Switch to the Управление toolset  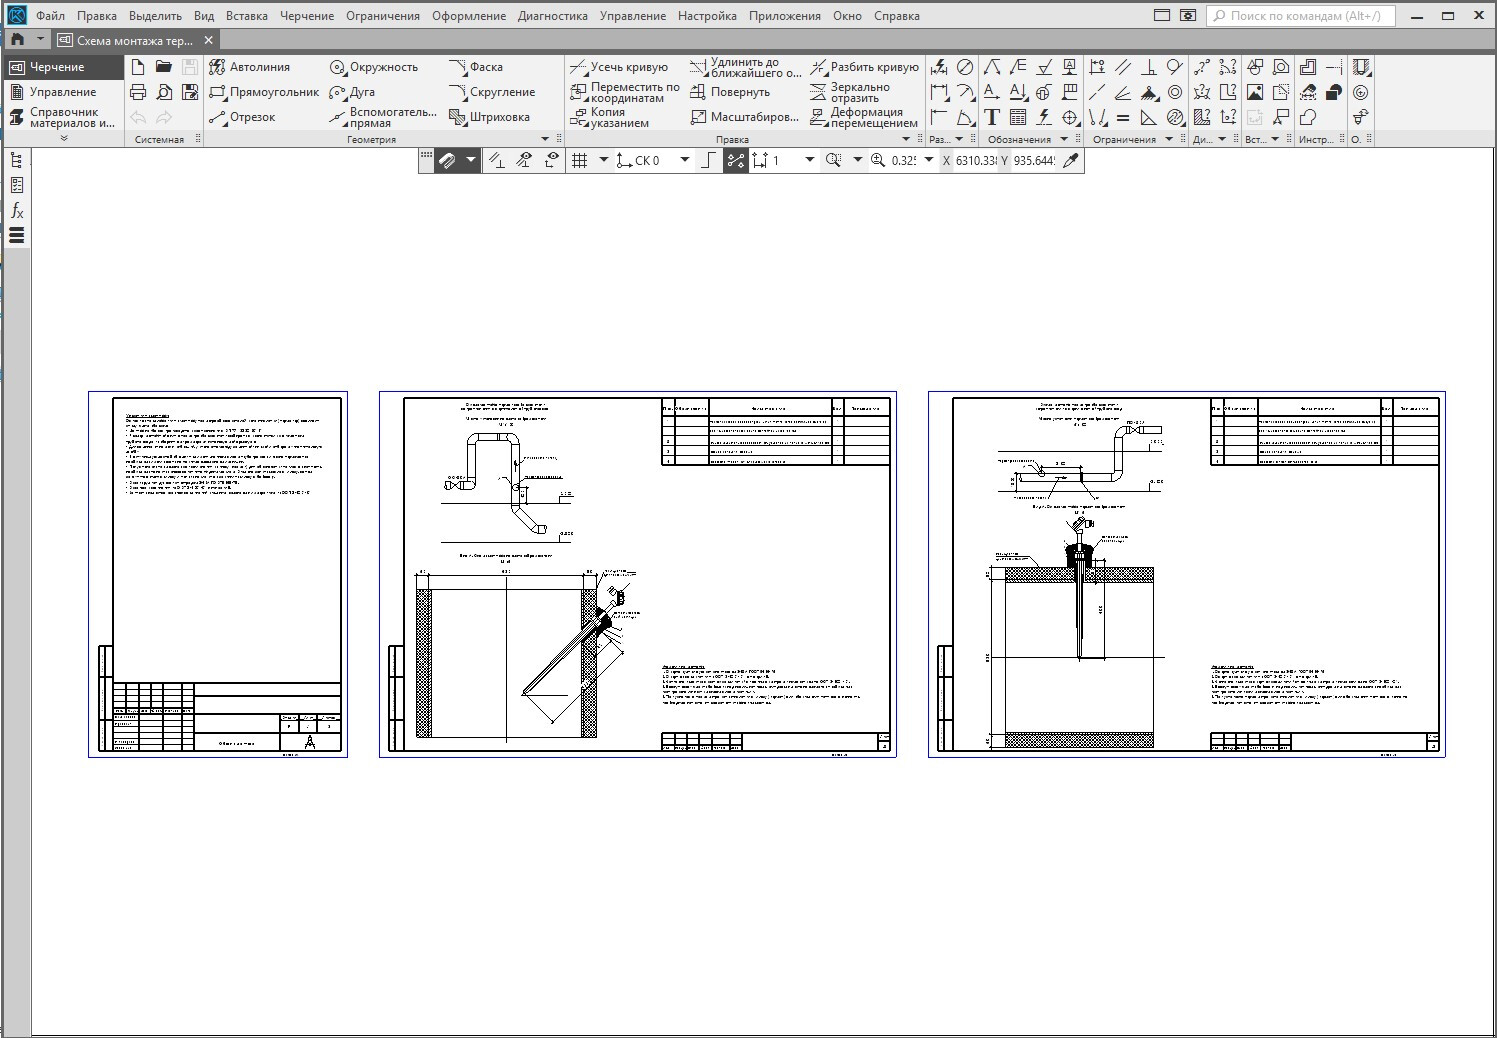pyautogui.click(x=62, y=92)
